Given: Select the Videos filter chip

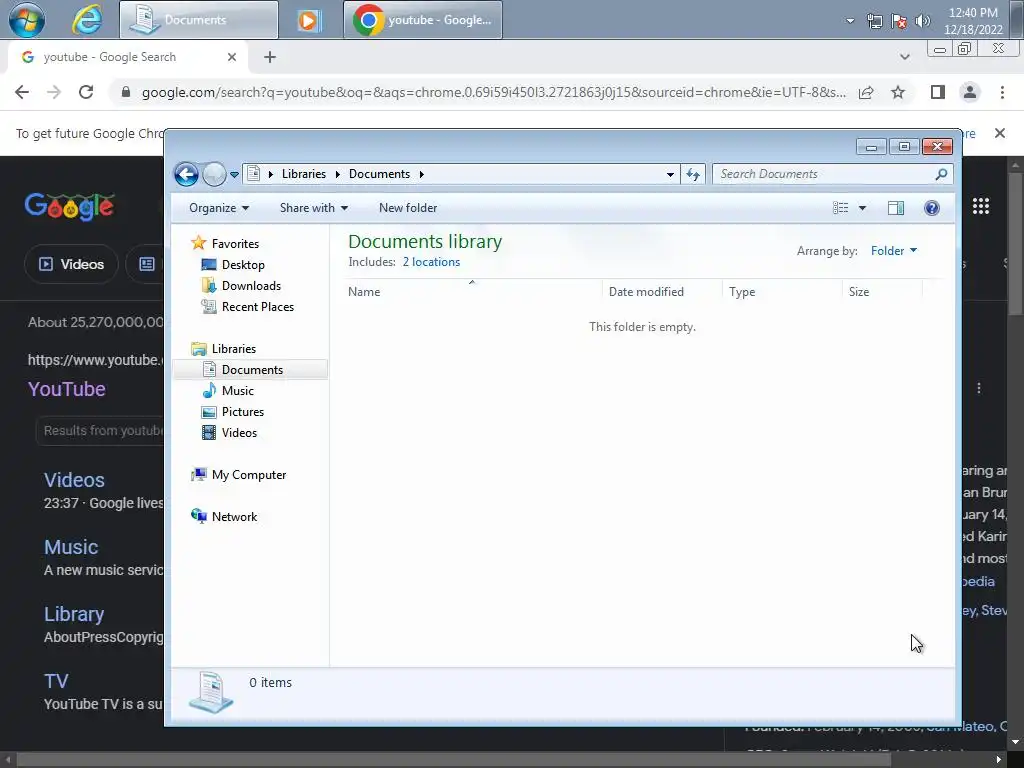Looking at the screenshot, I should 71,264.
